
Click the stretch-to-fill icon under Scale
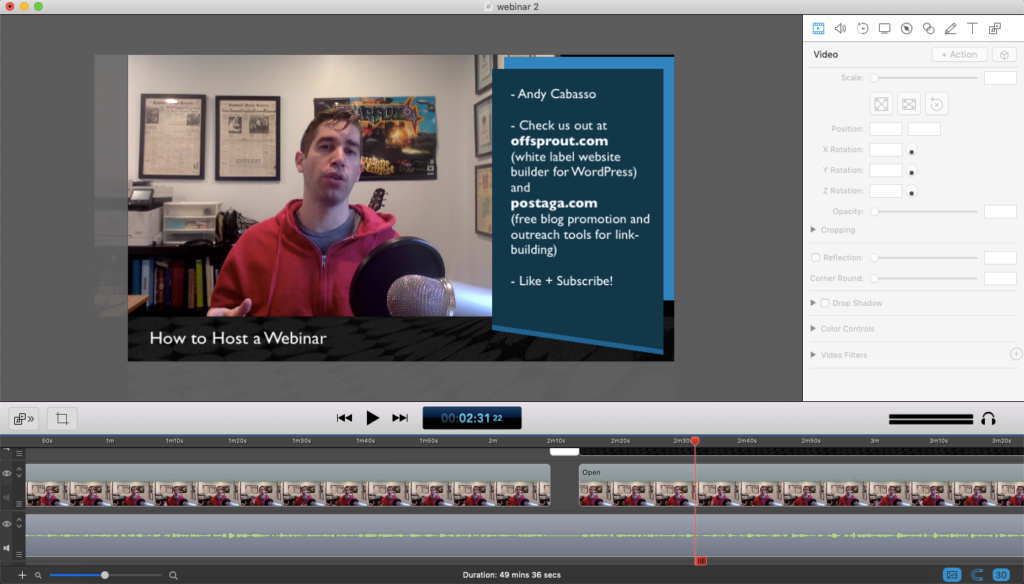click(x=908, y=104)
